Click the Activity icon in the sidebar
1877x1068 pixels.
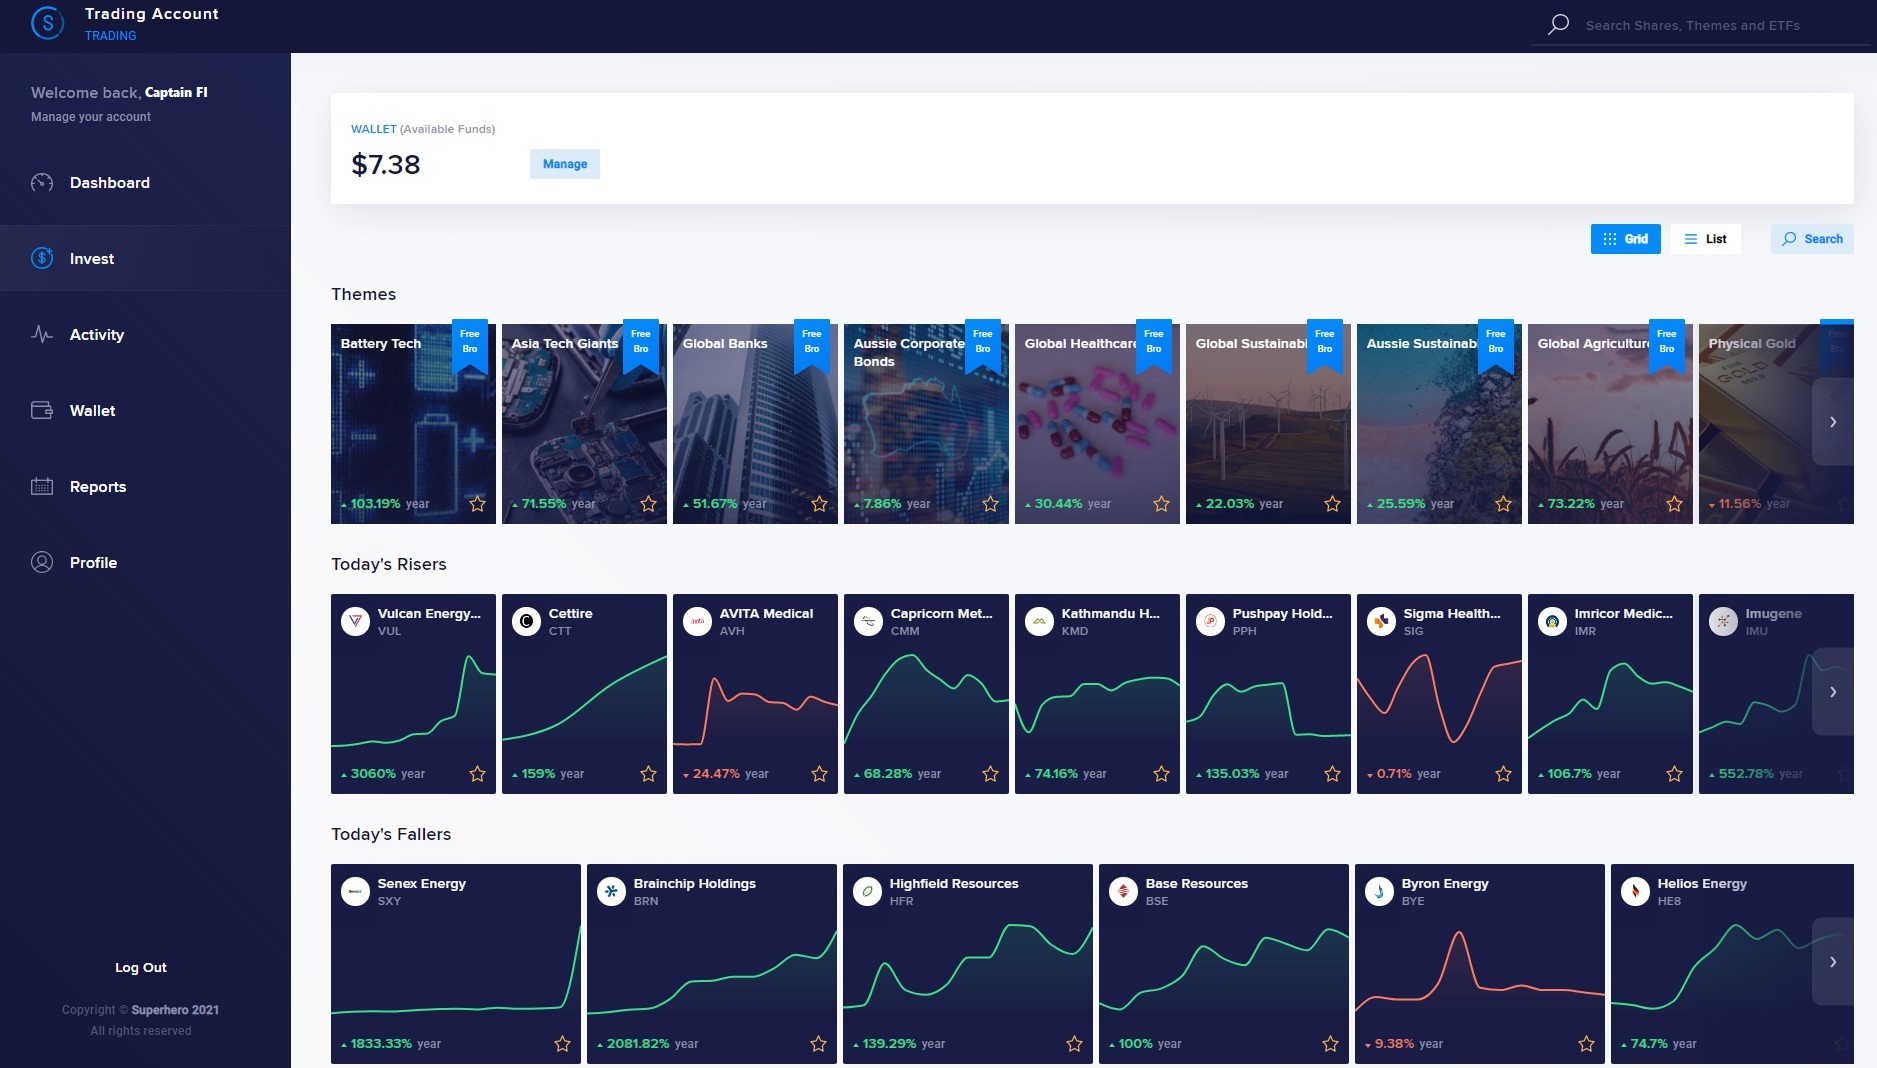42,334
